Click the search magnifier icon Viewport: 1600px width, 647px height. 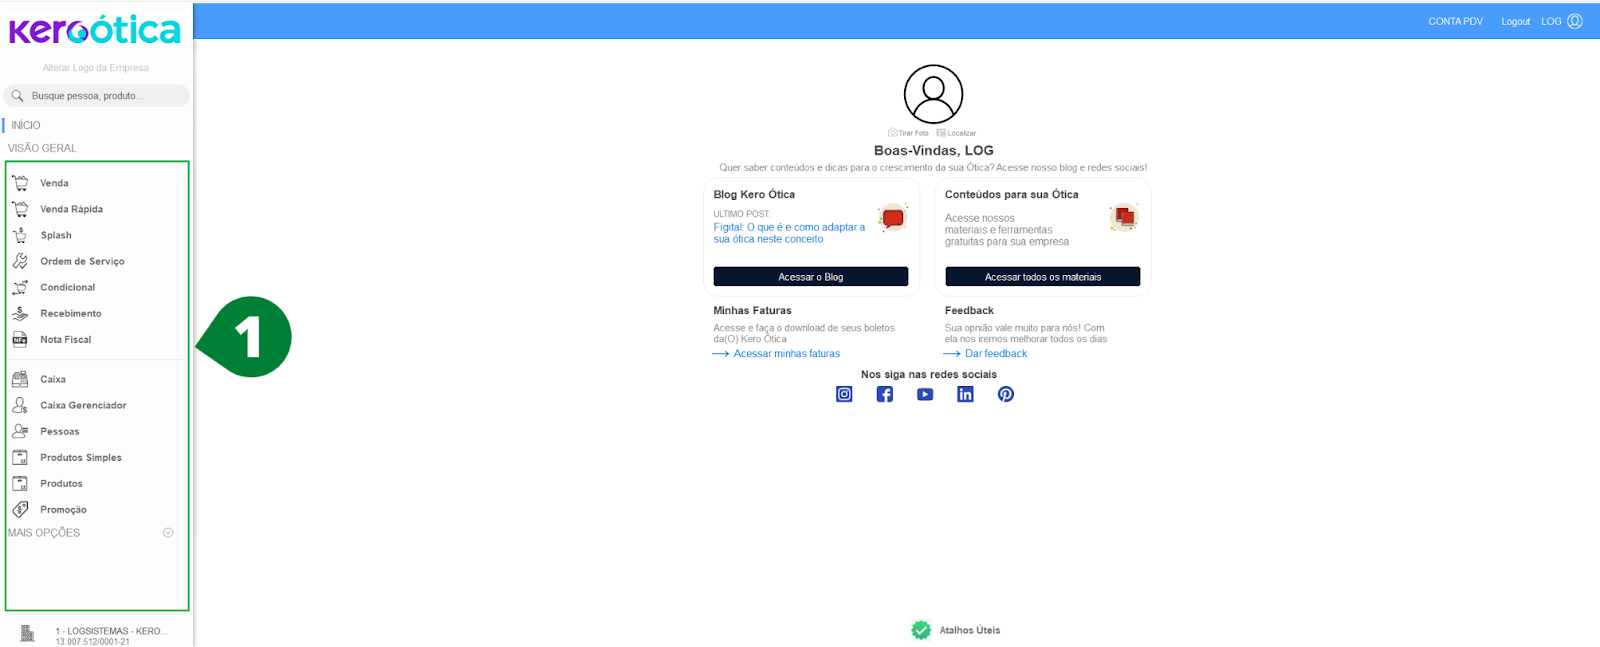pos(17,96)
